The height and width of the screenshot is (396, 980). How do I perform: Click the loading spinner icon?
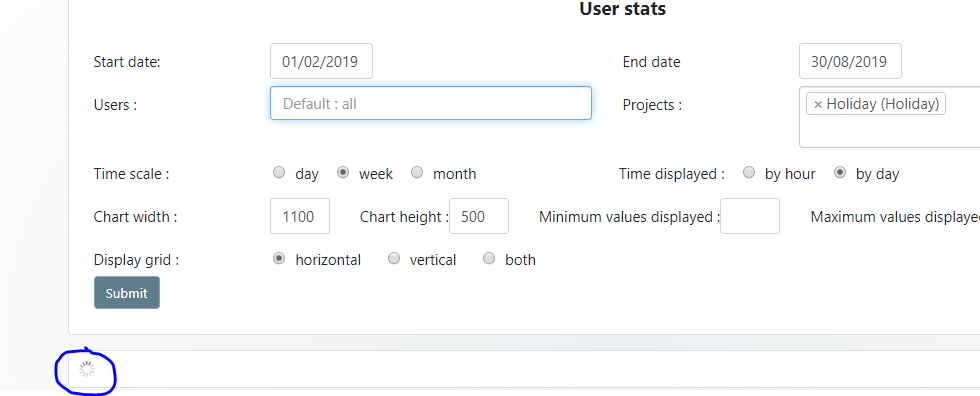pyautogui.click(x=87, y=369)
